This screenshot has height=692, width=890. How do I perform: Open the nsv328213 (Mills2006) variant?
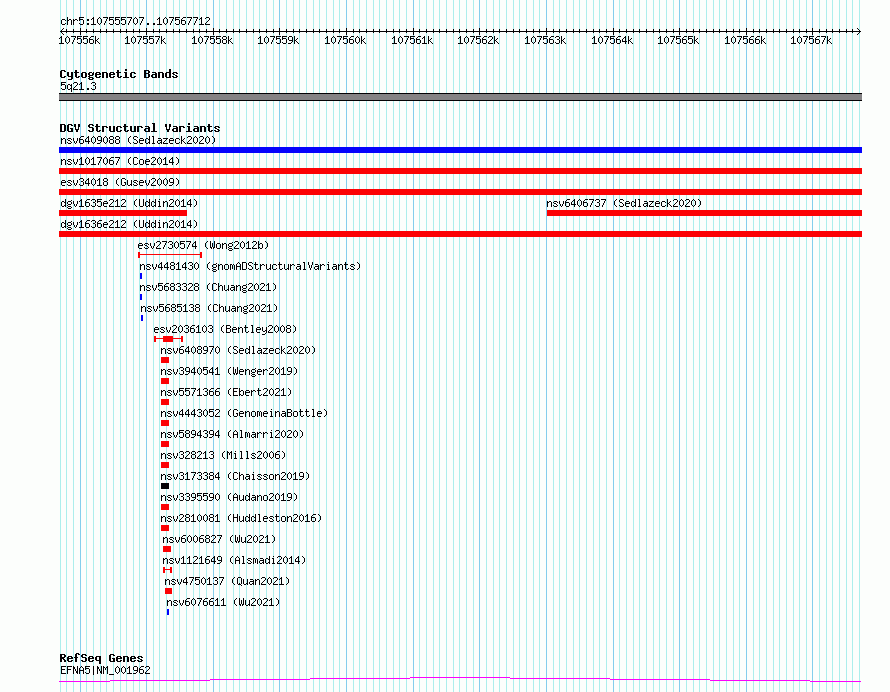pyautogui.click(x=223, y=455)
